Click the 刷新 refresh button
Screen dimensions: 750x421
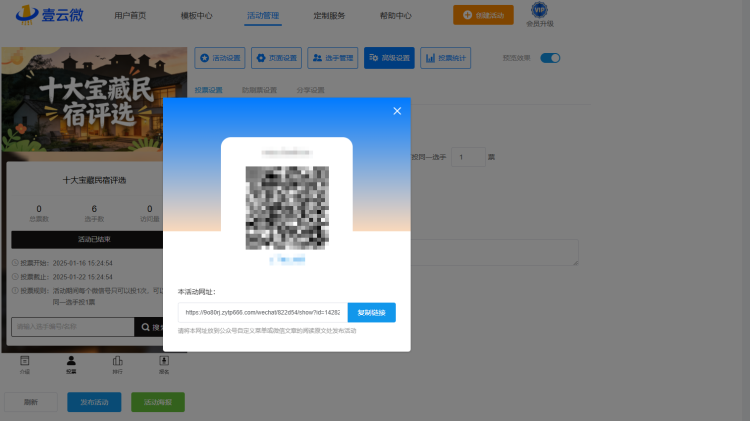[31, 402]
